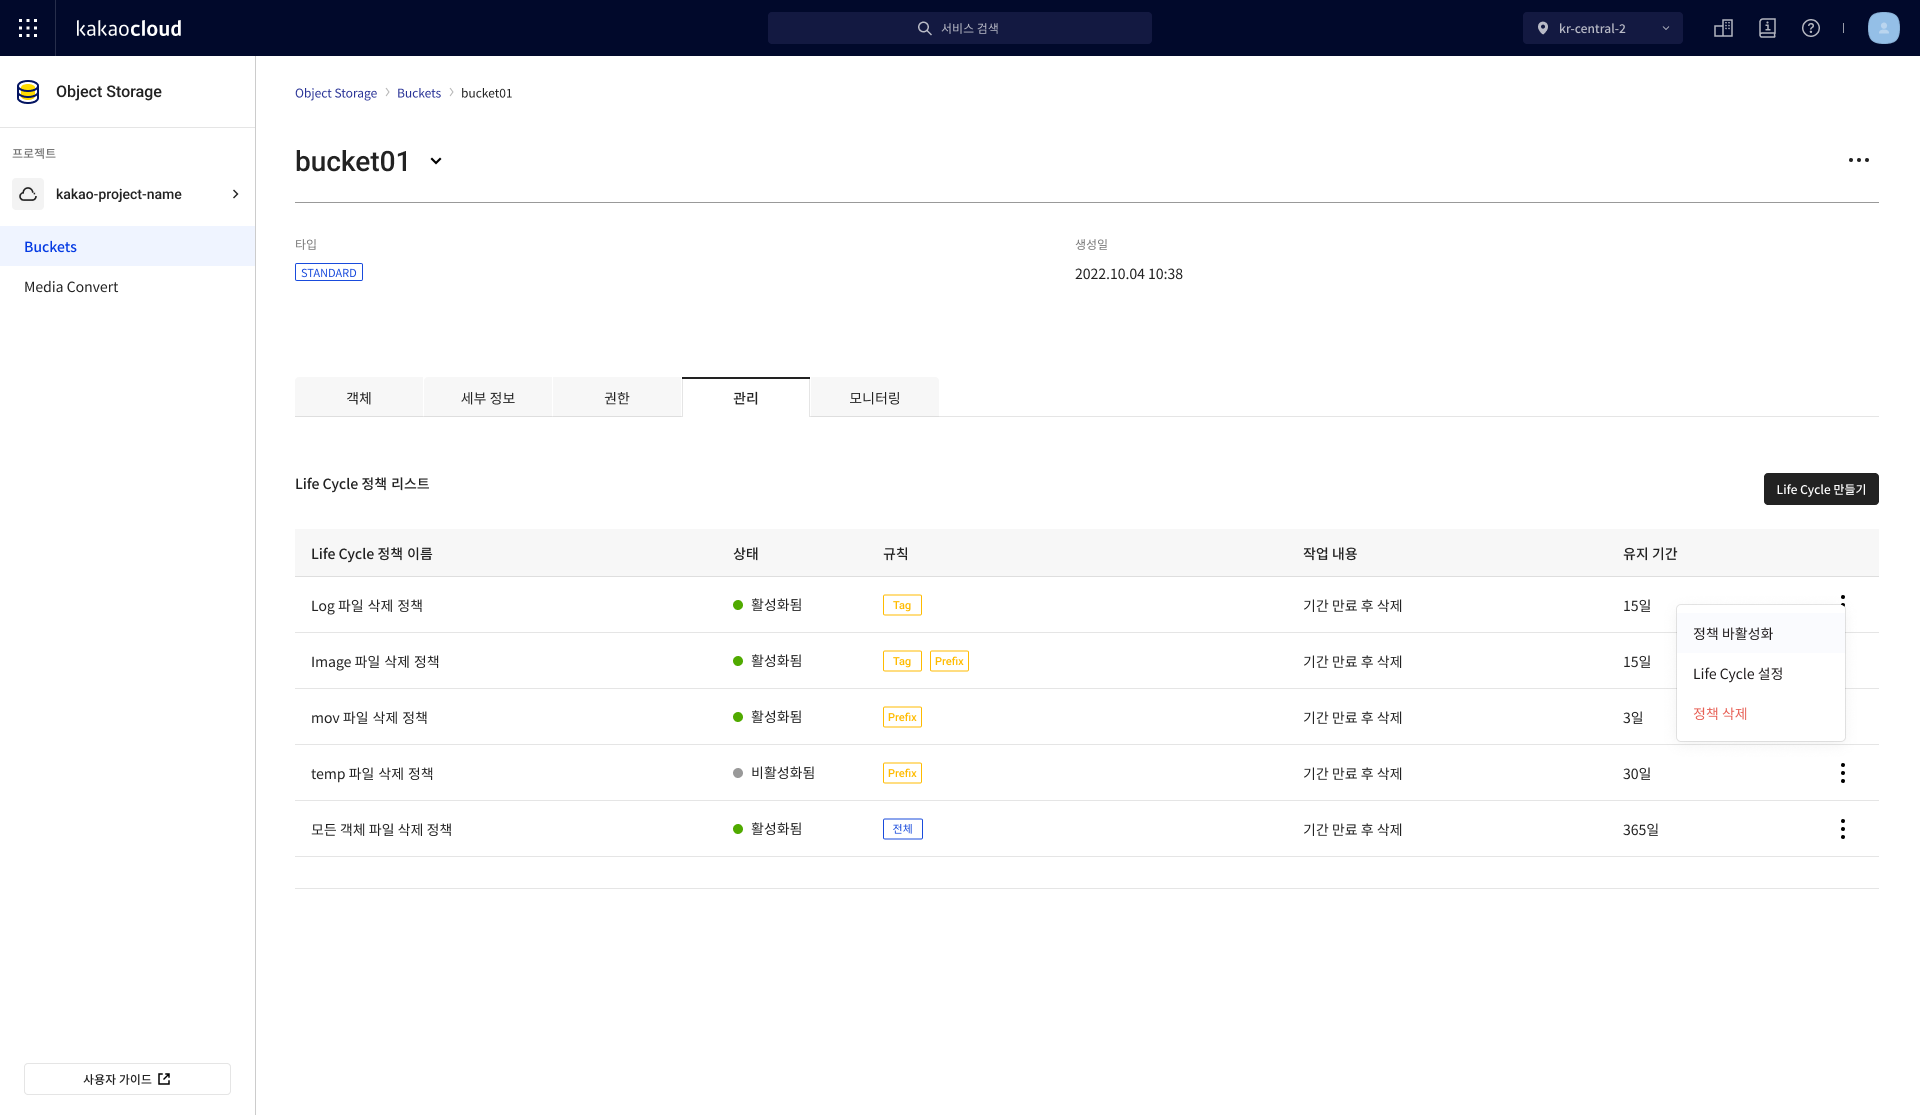Click the project cloud icon
This screenshot has height=1115, width=1920.
tap(28, 194)
